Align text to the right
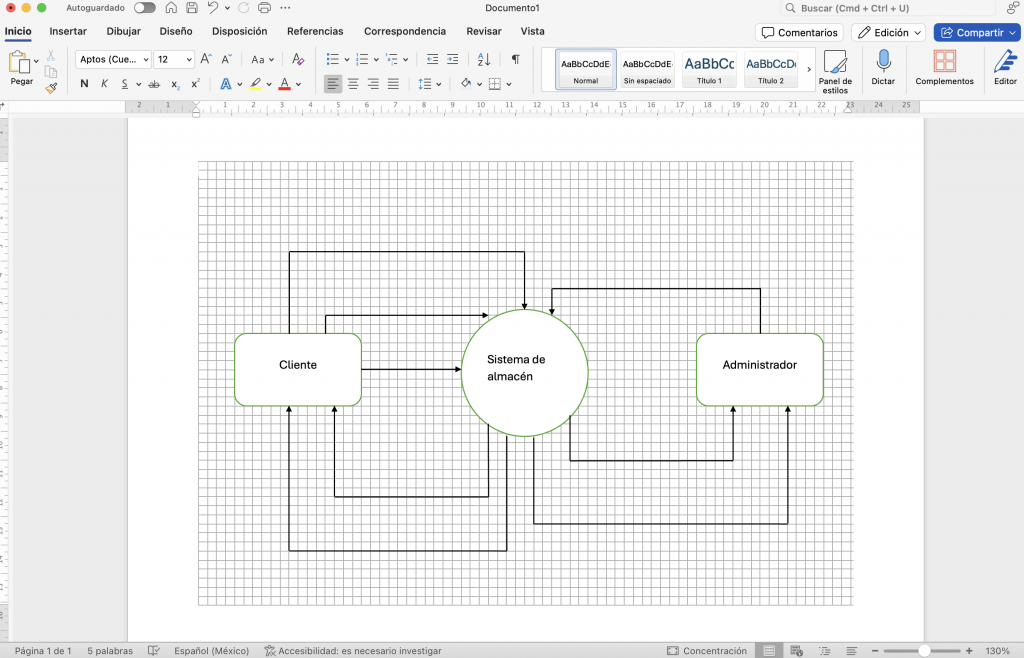 pos(373,84)
